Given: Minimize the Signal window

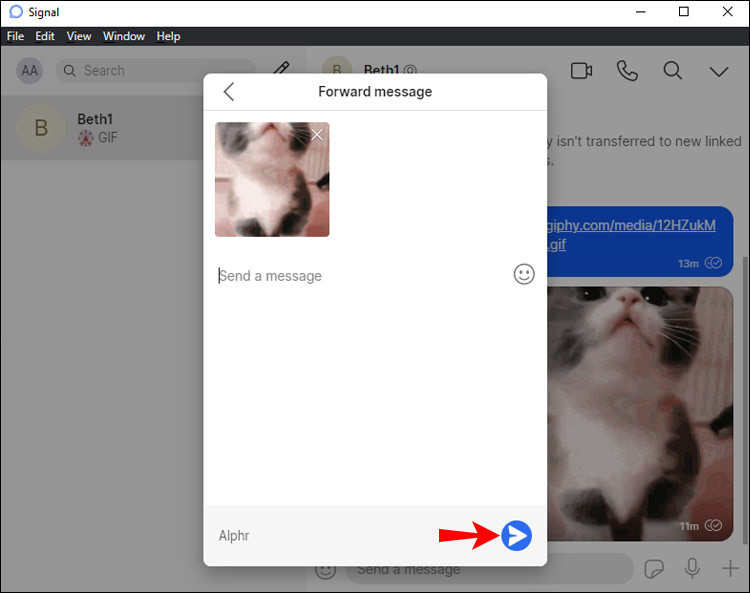Looking at the screenshot, I should pyautogui.click(x=640, y=11).
